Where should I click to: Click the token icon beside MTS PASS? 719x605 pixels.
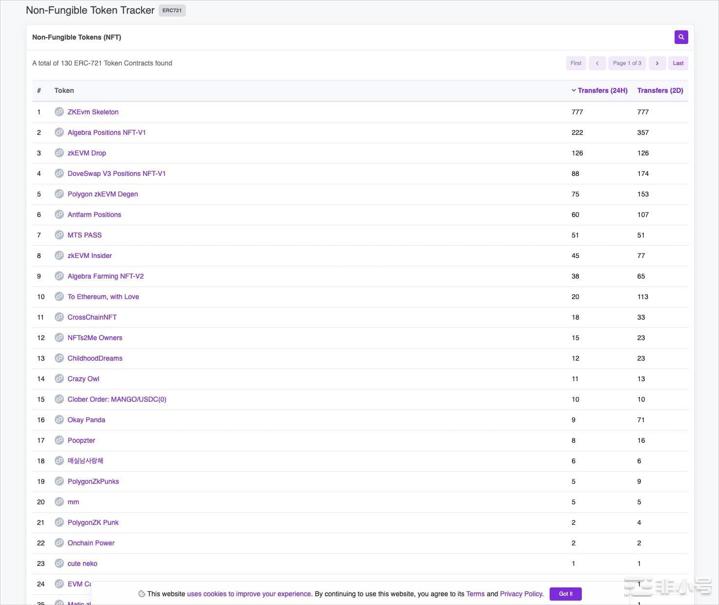click(x=59, y=235)
